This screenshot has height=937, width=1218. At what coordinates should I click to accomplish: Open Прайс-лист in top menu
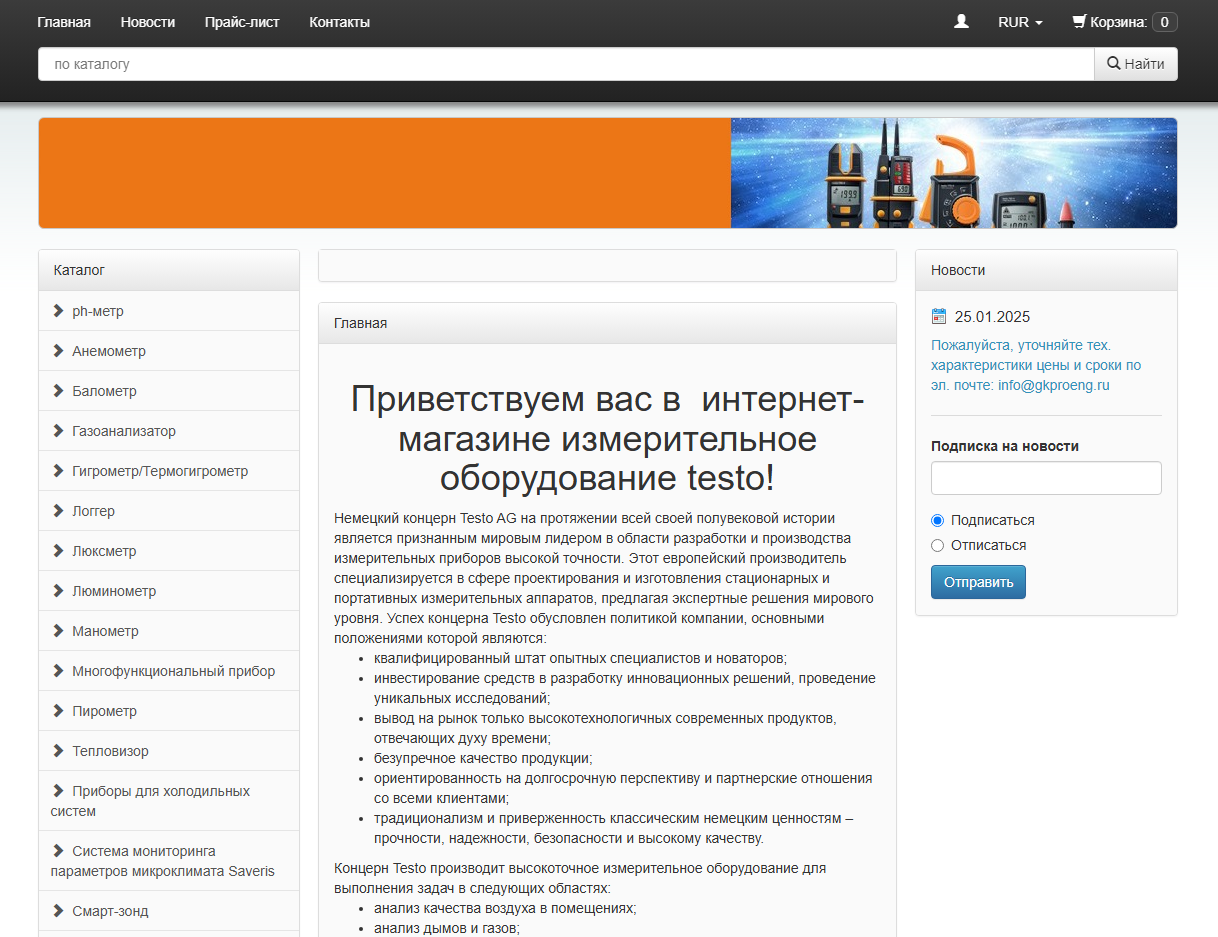pyautogui.click(x=242, y=22)
